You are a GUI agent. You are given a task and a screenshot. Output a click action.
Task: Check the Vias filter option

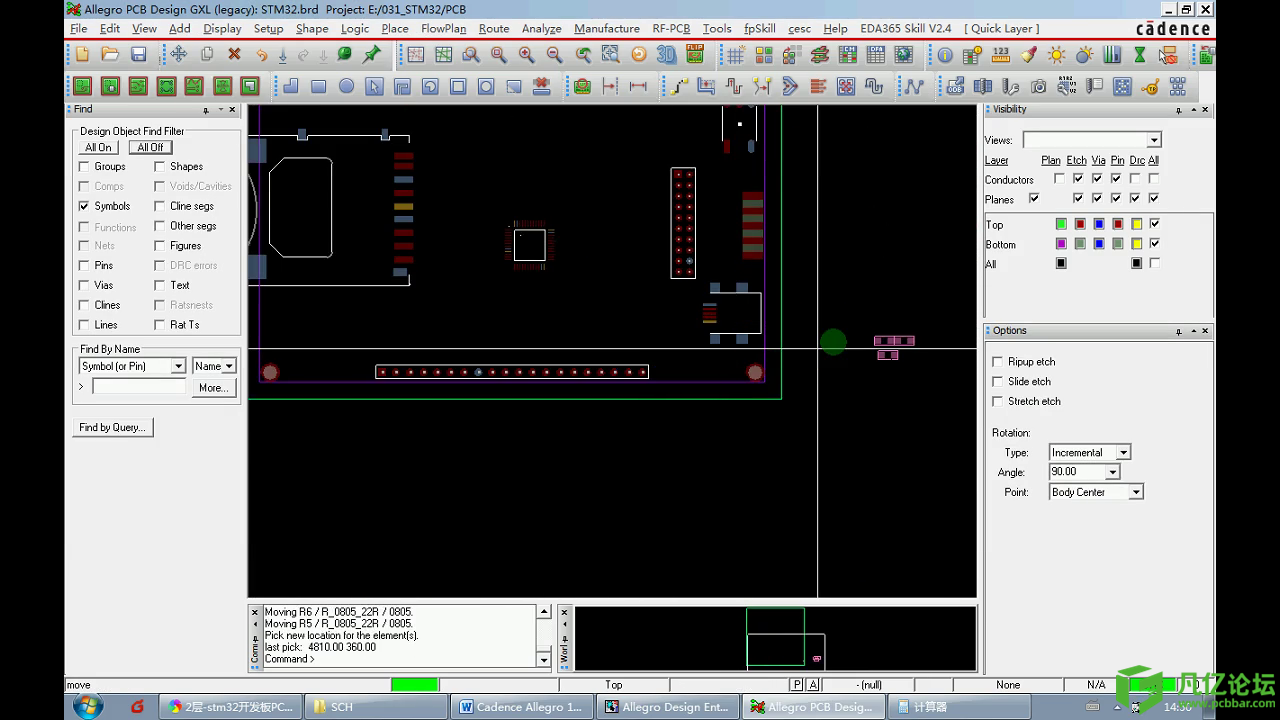click(84, 285)
